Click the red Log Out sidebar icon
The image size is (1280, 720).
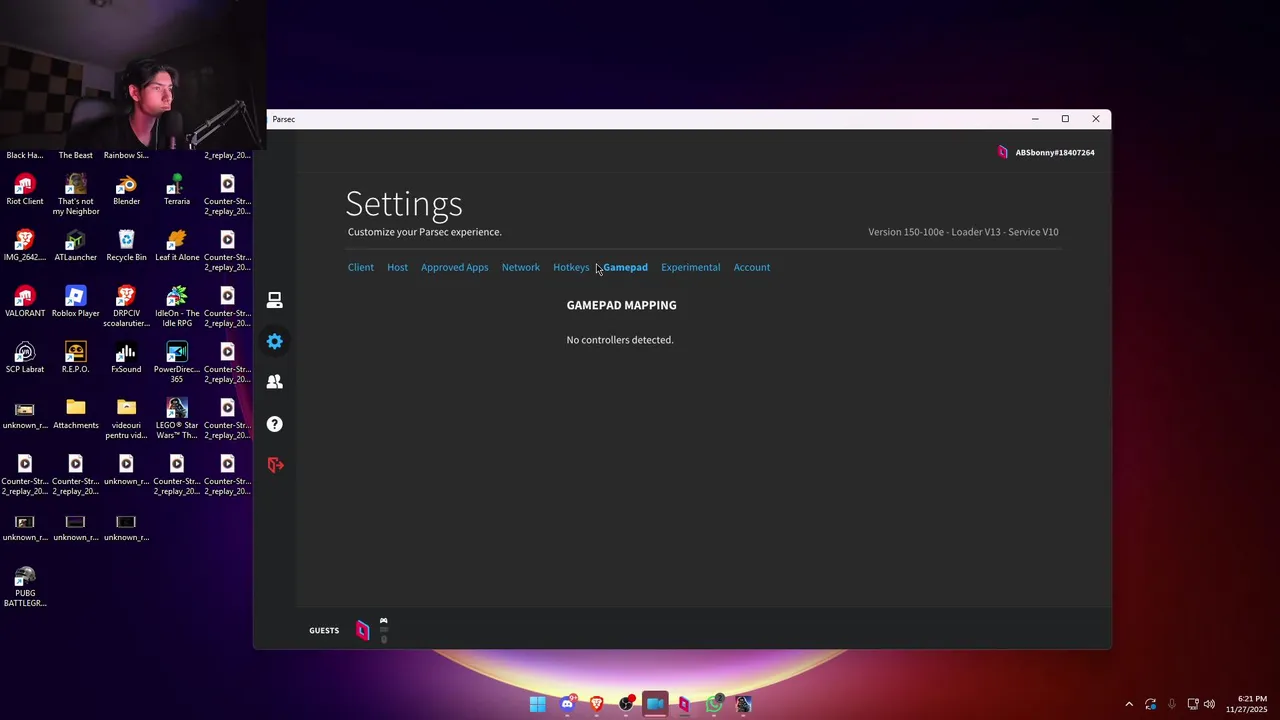pos(275,465)
